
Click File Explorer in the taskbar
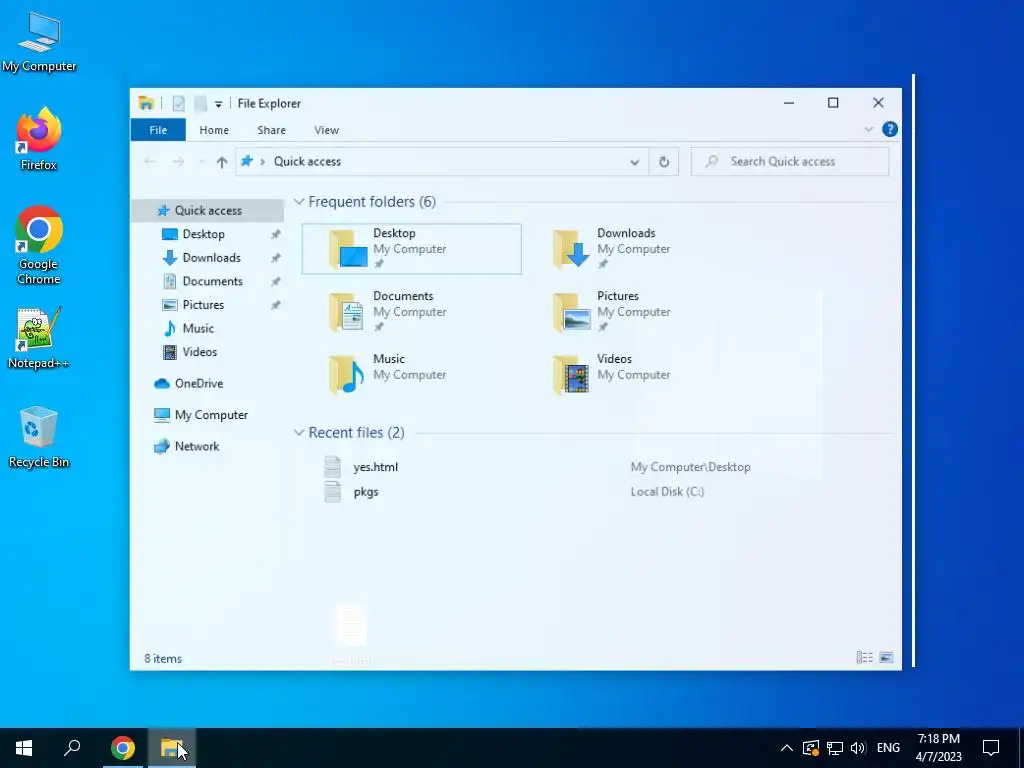[171, 748]
